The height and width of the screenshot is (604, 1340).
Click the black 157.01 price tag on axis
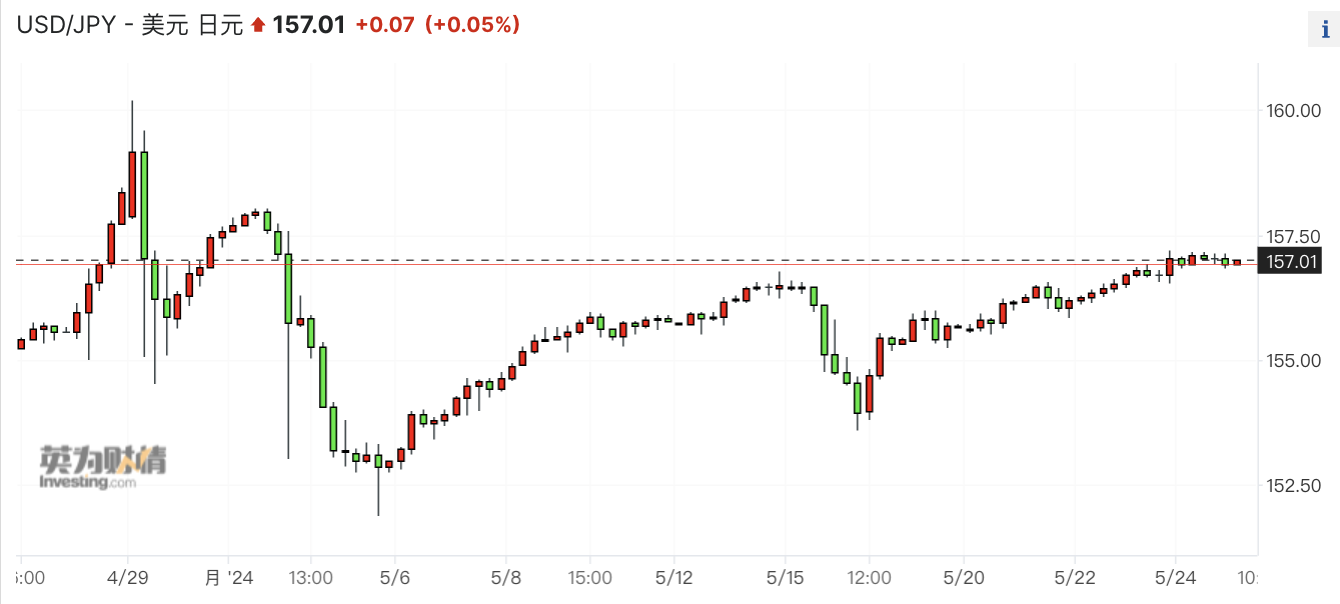[x=1296, y=262]
